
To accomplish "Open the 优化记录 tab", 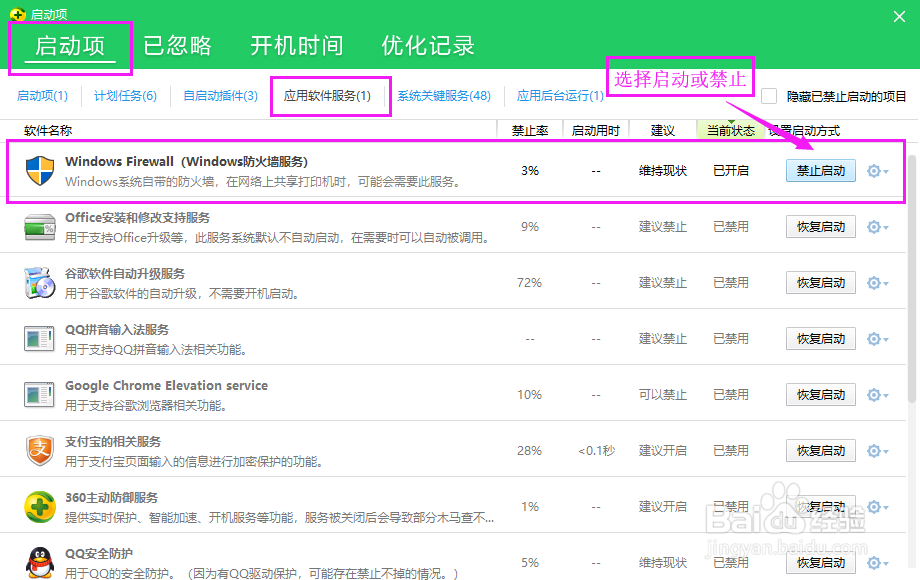I will 428,46.
